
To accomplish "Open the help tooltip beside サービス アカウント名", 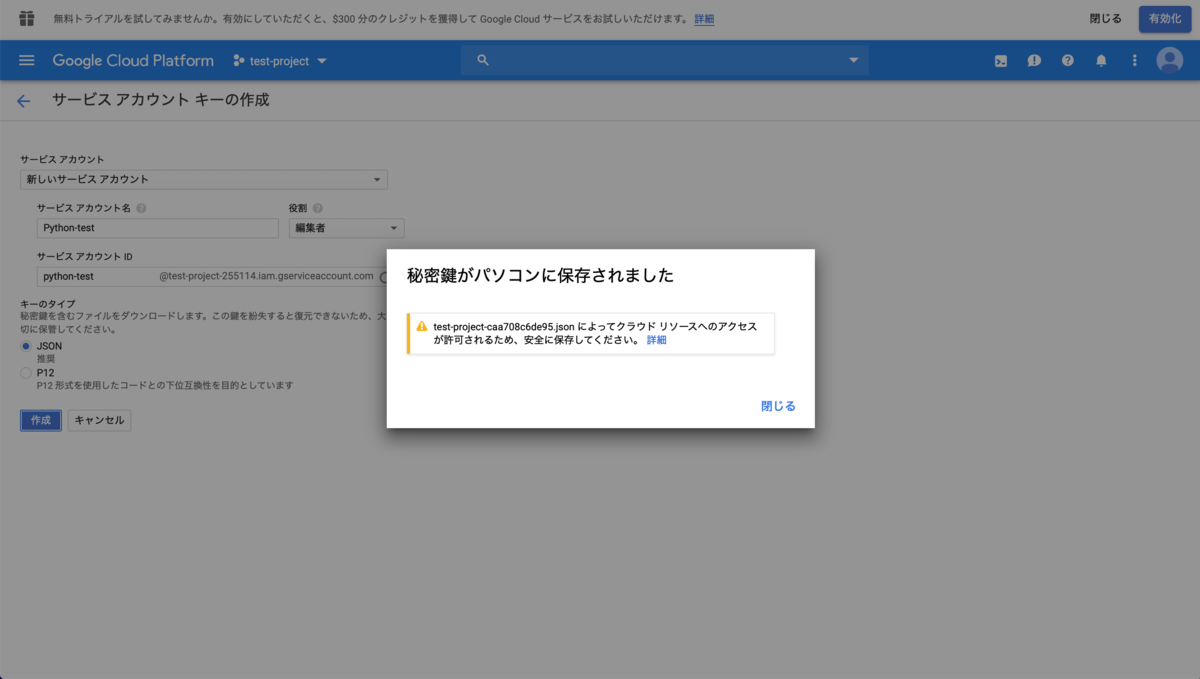I will [142, 207].
